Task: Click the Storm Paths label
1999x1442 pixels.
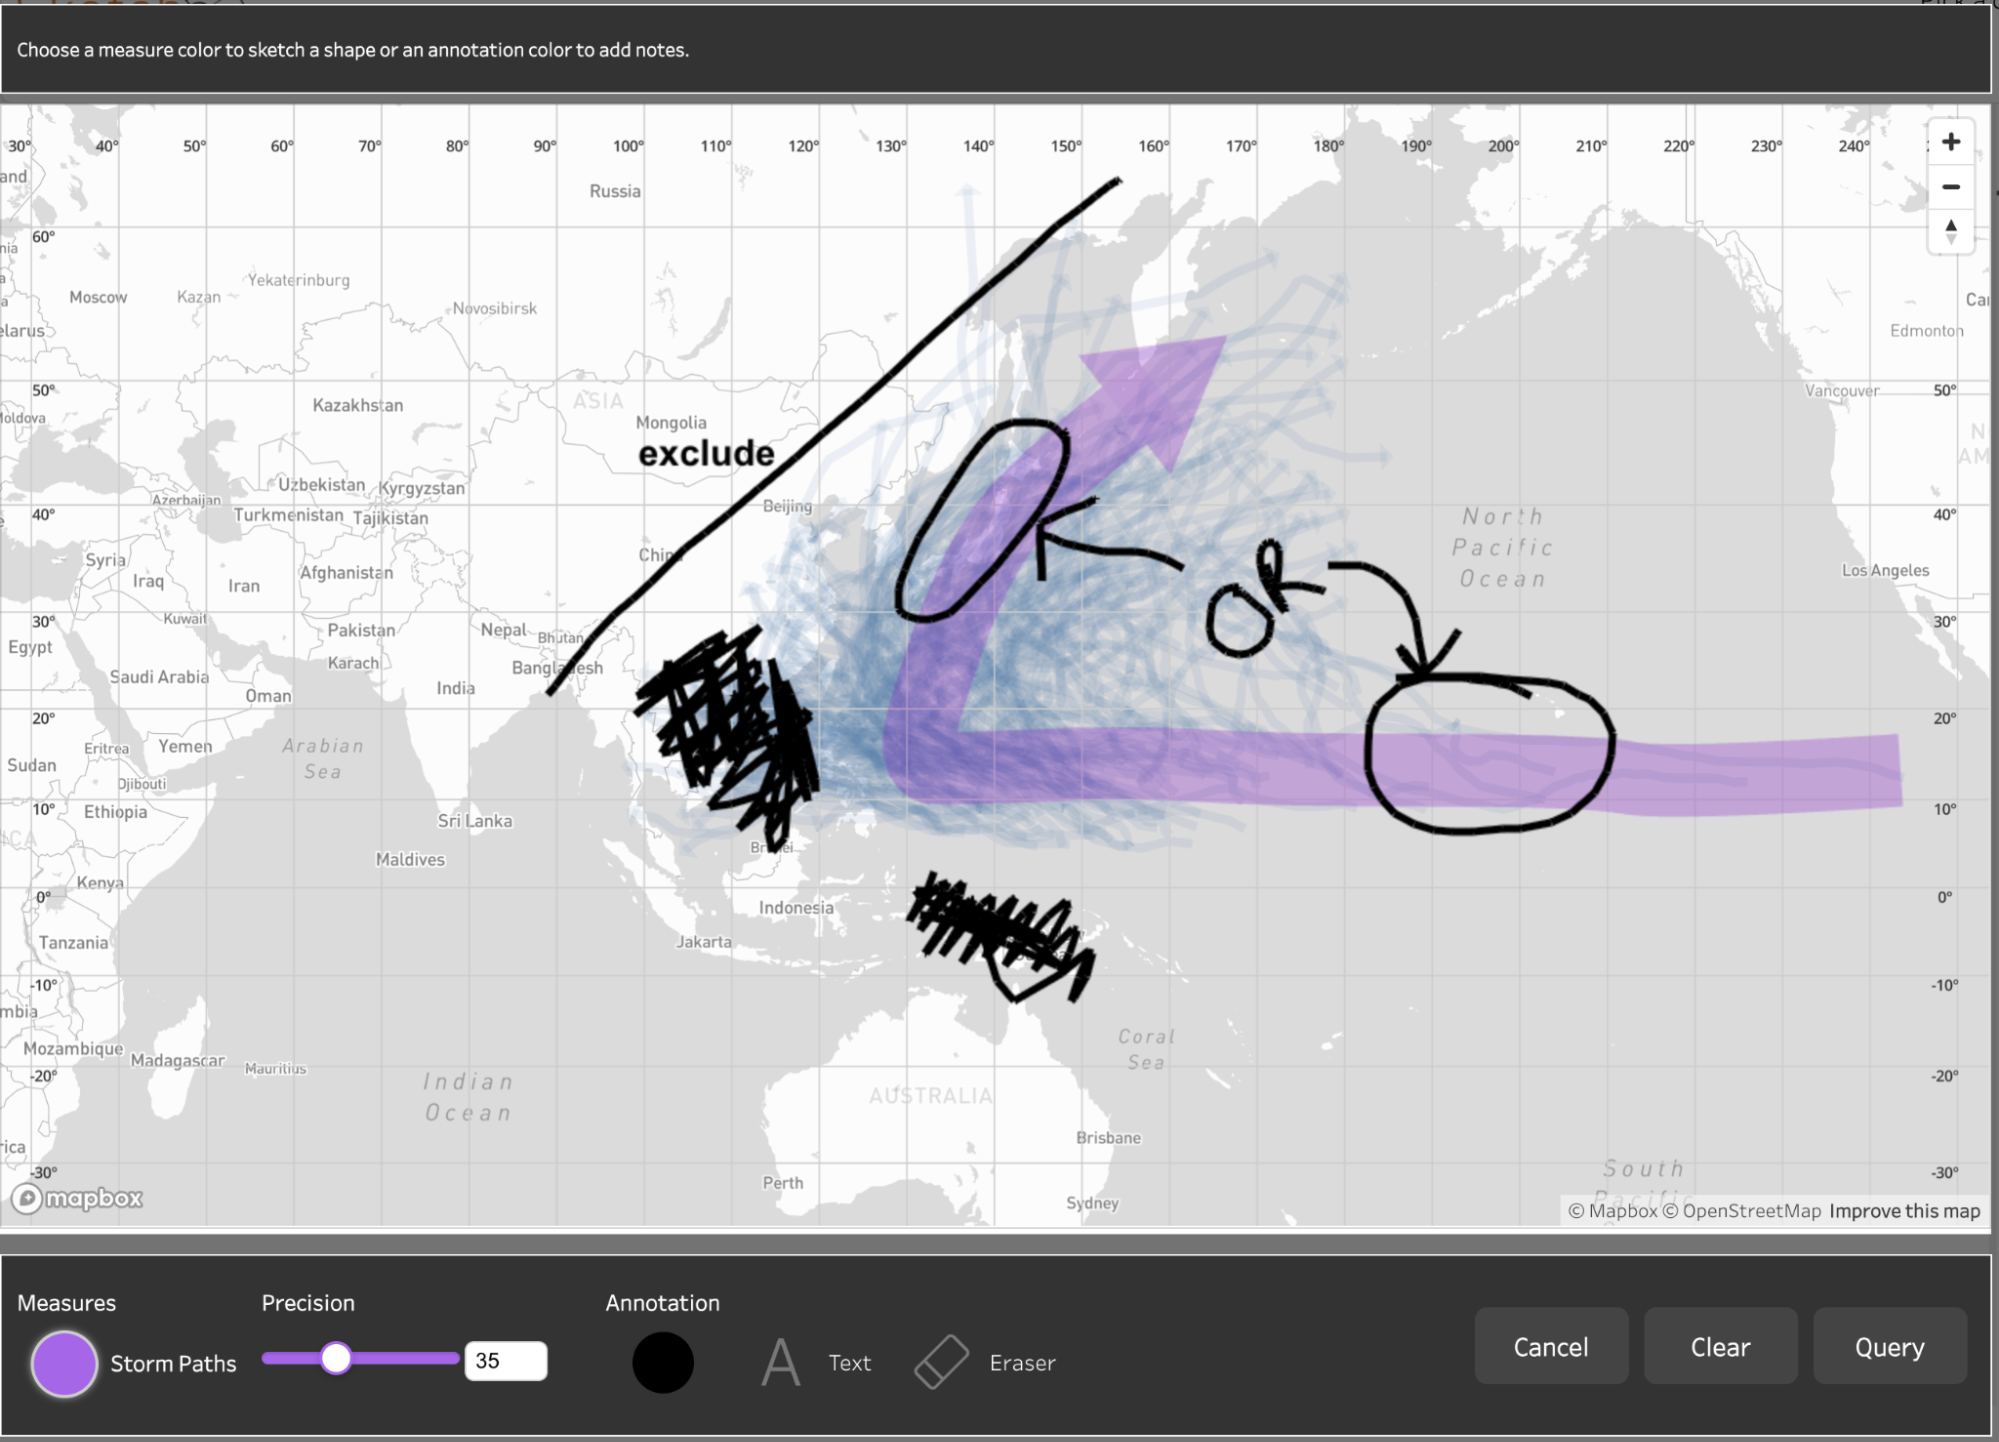Action: point(173,1363)
